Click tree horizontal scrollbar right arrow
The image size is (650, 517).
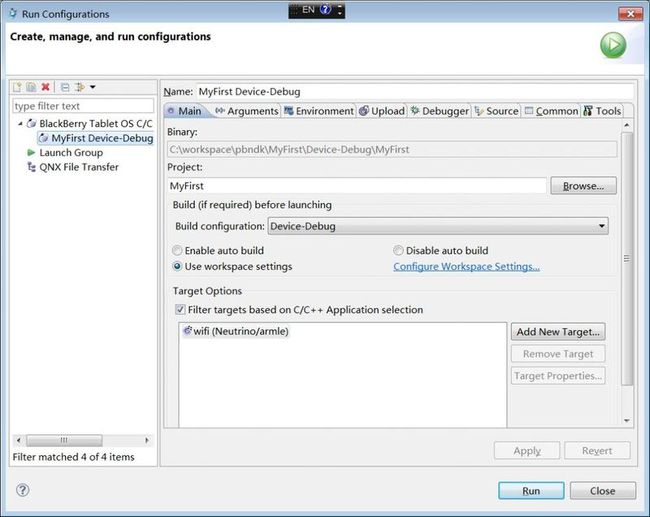click(x=147, y=440)
